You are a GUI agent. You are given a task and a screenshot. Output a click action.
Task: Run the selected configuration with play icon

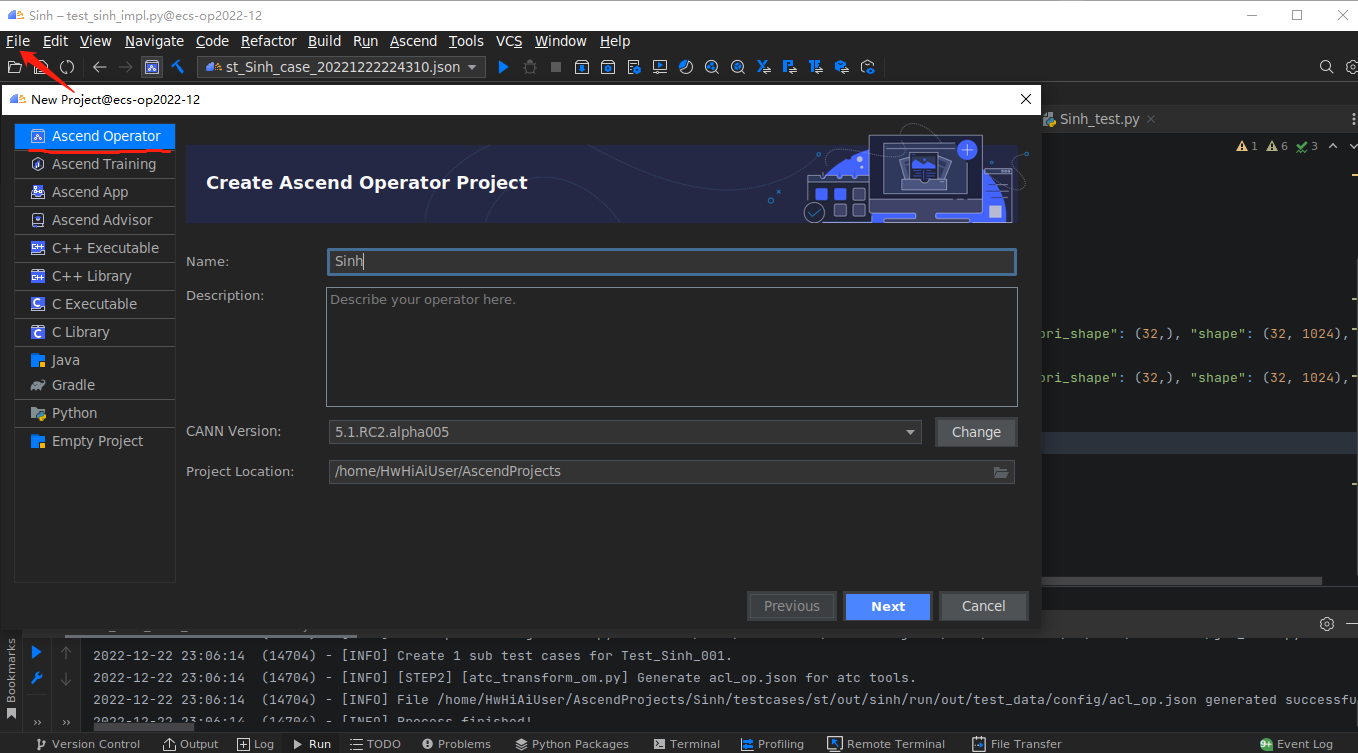click(x=503, y=67)
